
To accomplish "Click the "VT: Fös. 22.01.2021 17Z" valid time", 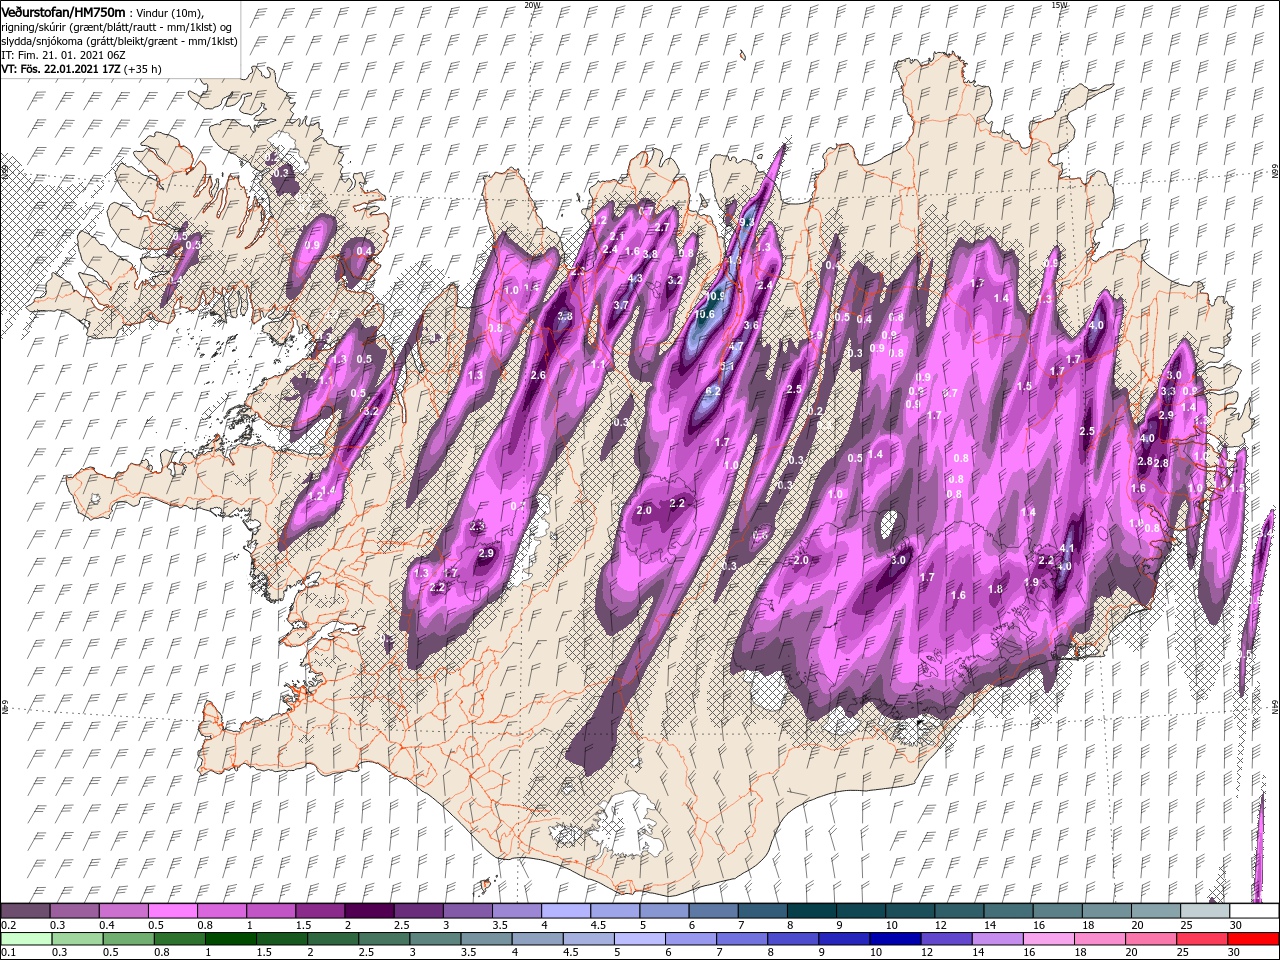I will [61, 69].
